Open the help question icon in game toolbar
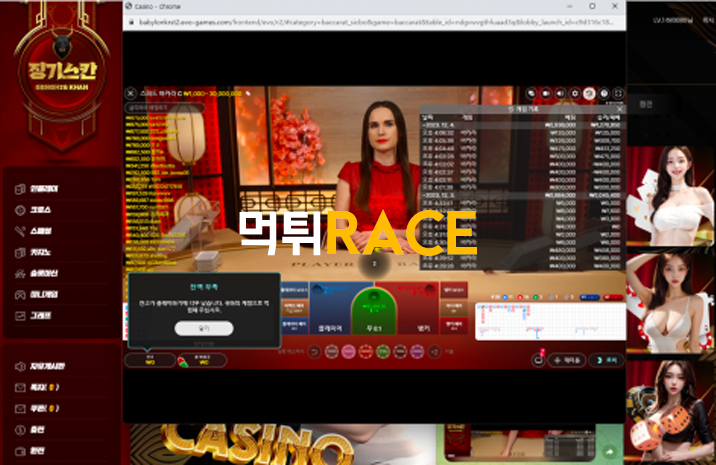Image resolution: width=716 pixels, height=465 pixels. pyautogui.click(x=604, y=93)
